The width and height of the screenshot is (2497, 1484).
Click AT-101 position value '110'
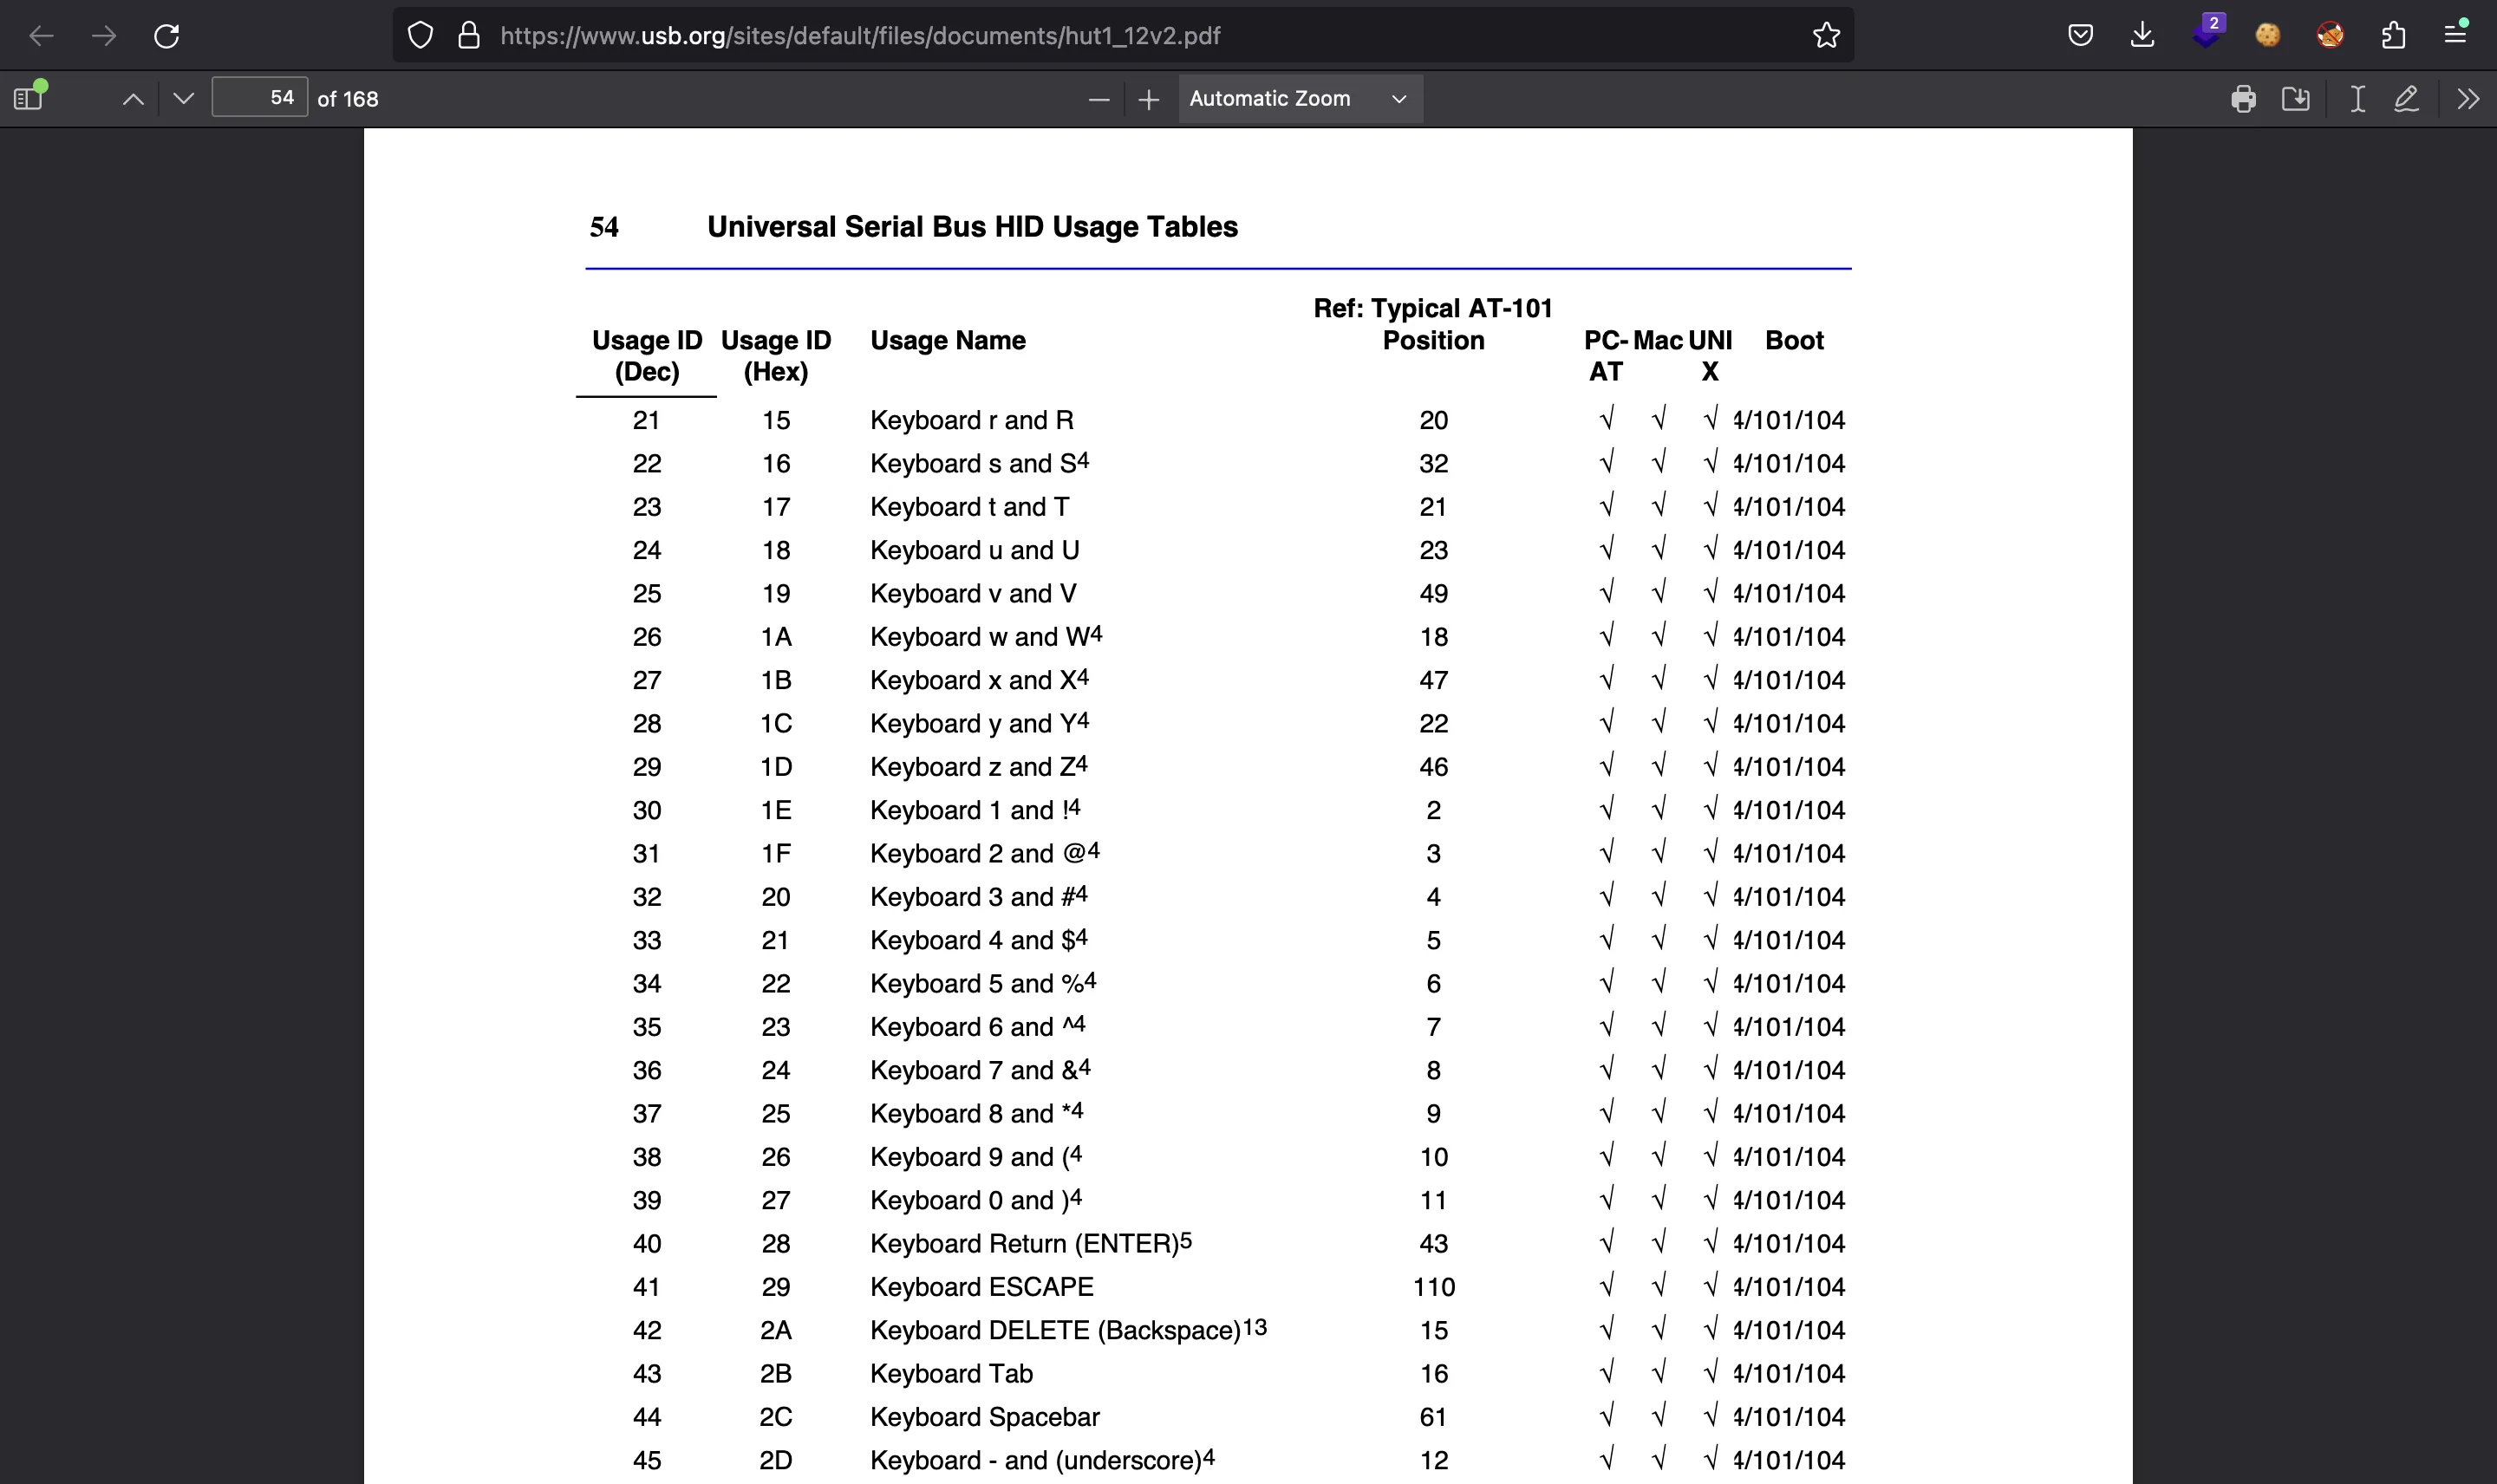point(1433,1287)
